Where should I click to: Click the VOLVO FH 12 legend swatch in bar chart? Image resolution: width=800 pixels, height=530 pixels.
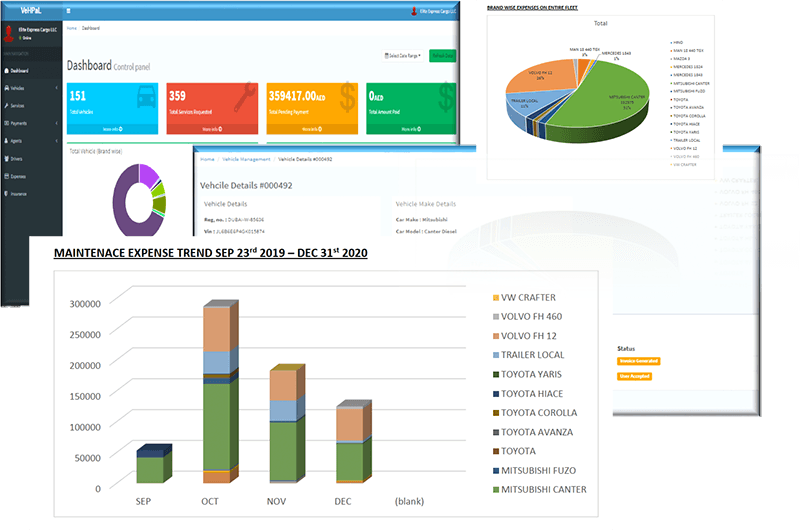496,336
